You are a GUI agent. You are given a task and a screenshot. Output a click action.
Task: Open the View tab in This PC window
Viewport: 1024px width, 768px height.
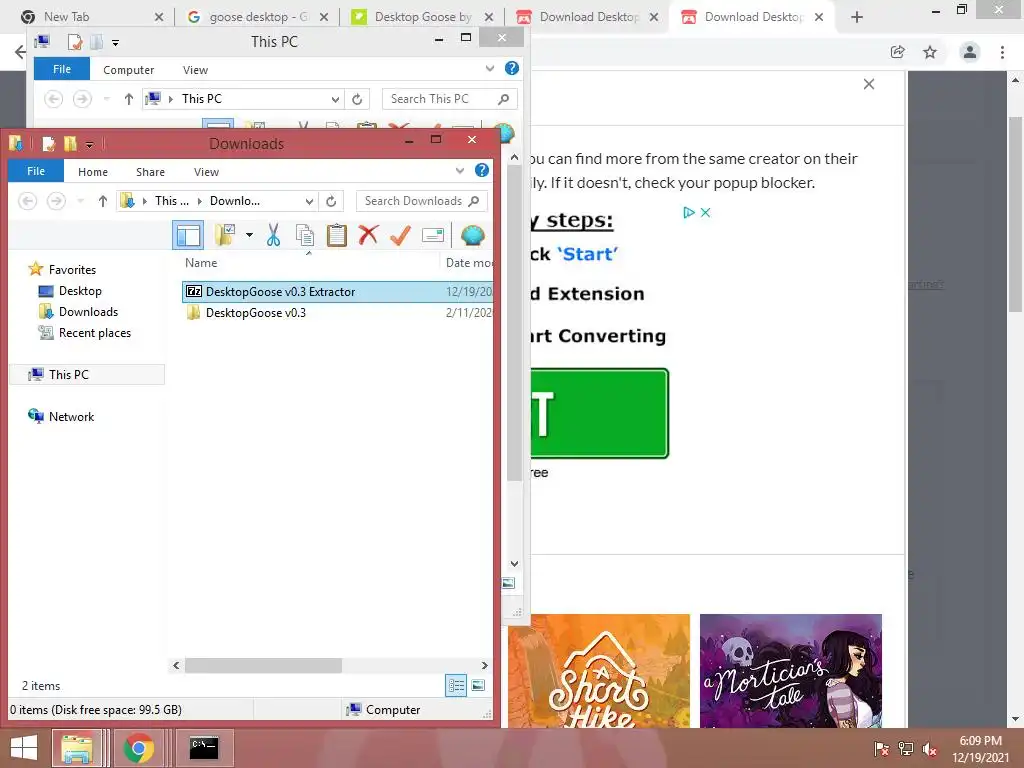coord(195,70)
